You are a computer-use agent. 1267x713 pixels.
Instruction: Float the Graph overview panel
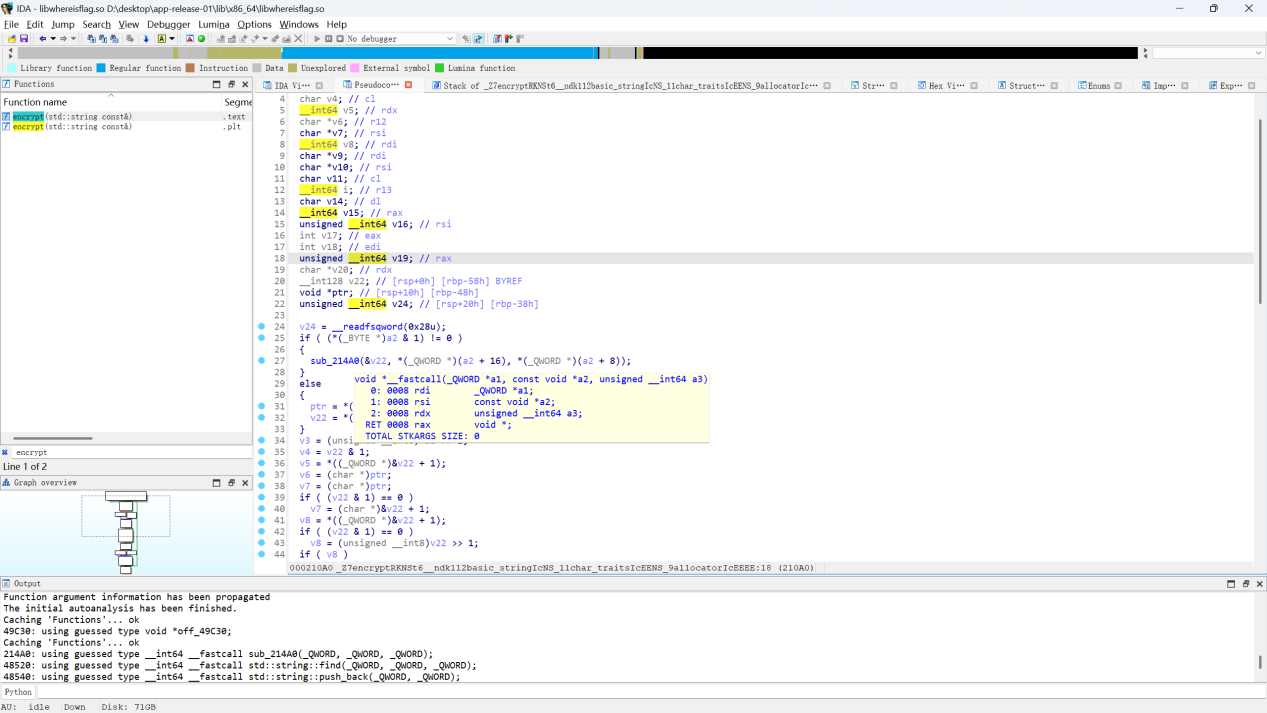[231, 482]
